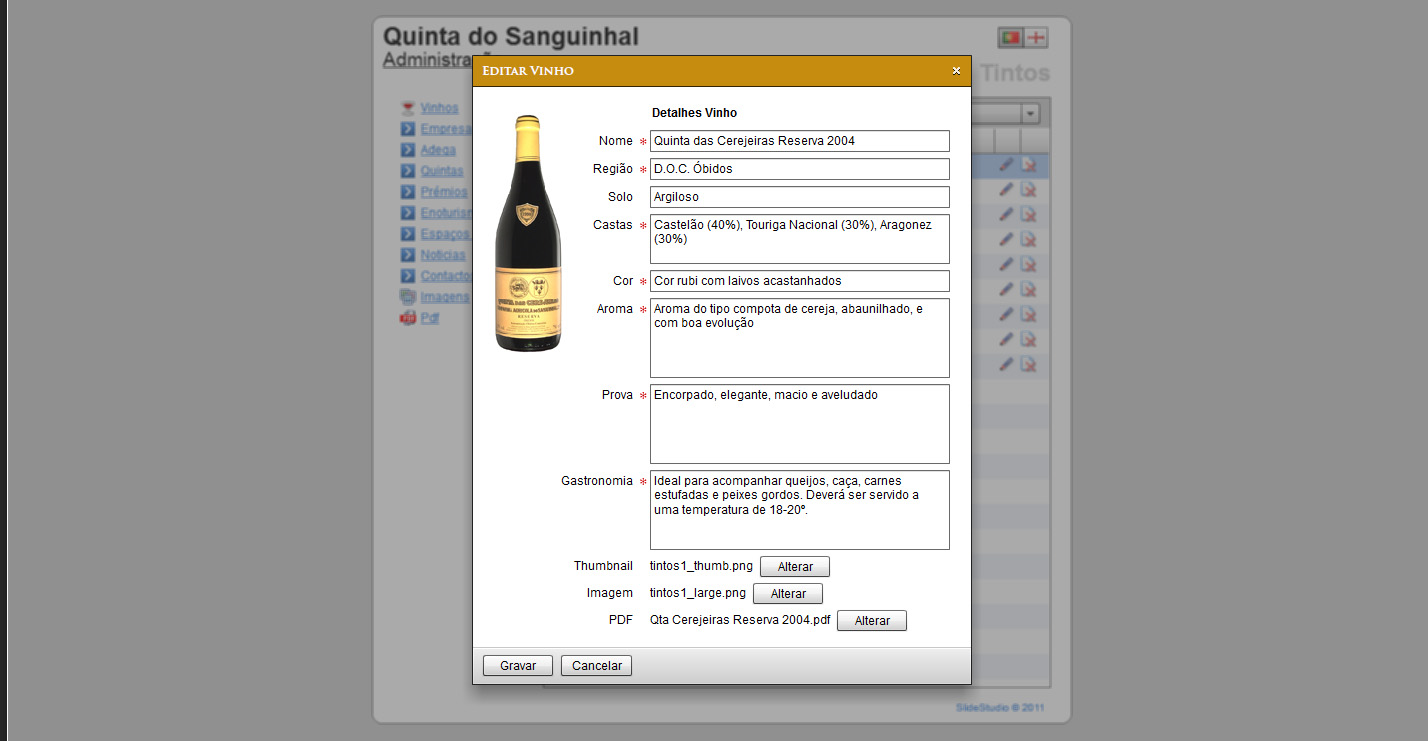Viewport: 1428px width, 741px height.
Task: Click Alterar beside tintos1_large.png
Action: coord(788,594)
